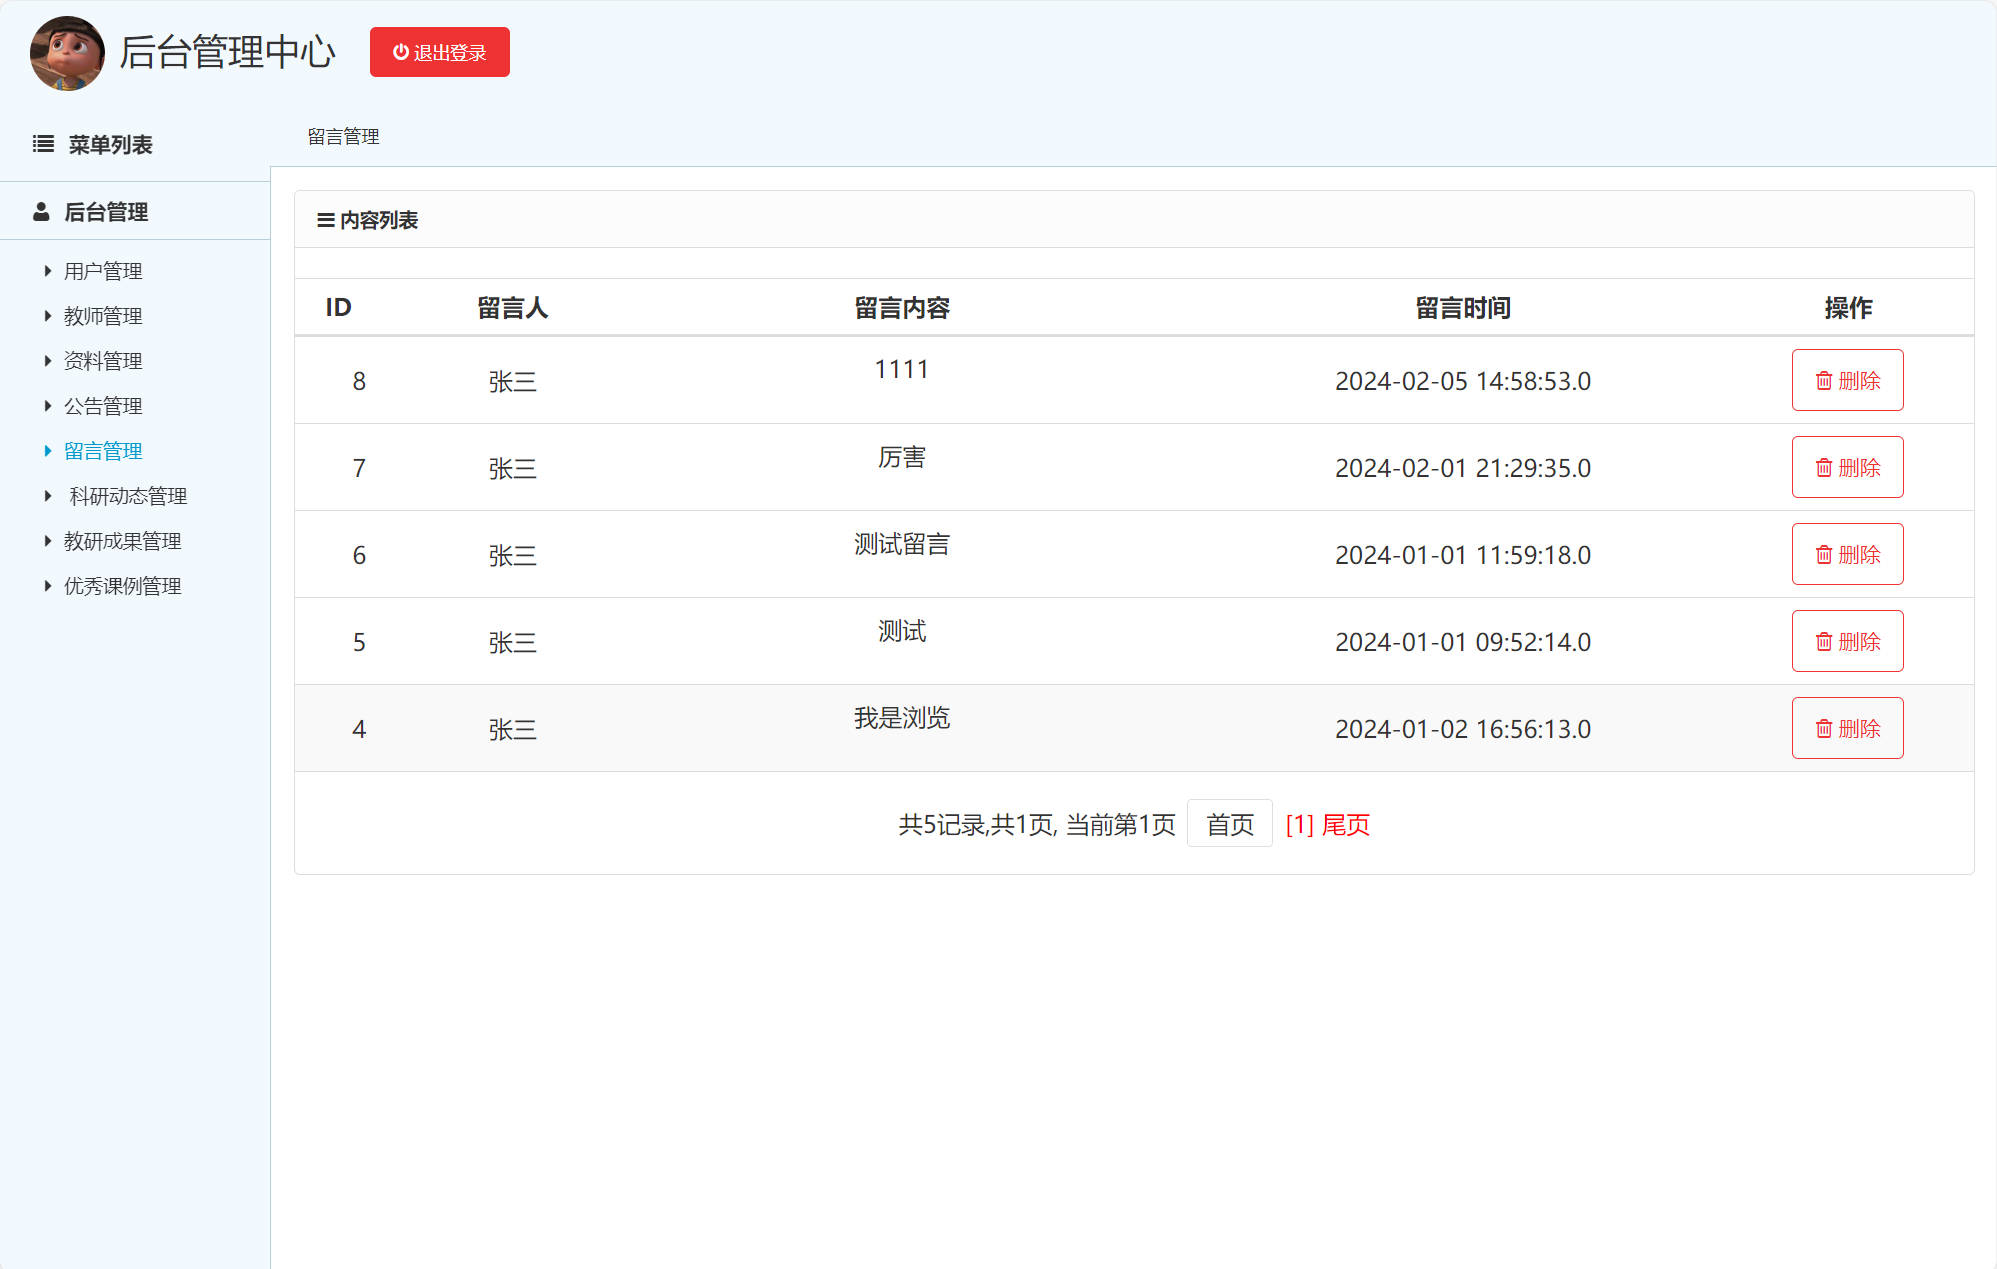This screenshot has height=1269, width=1997.
Task: Click trash icon for message ID 8
Action: [x=1823, y=381]
